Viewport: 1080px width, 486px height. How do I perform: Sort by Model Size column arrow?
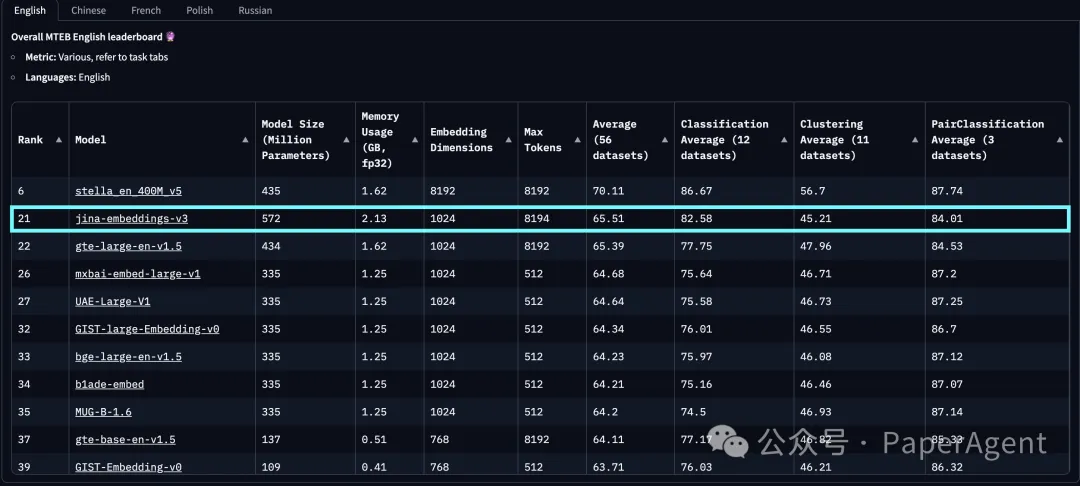(346, 140)
